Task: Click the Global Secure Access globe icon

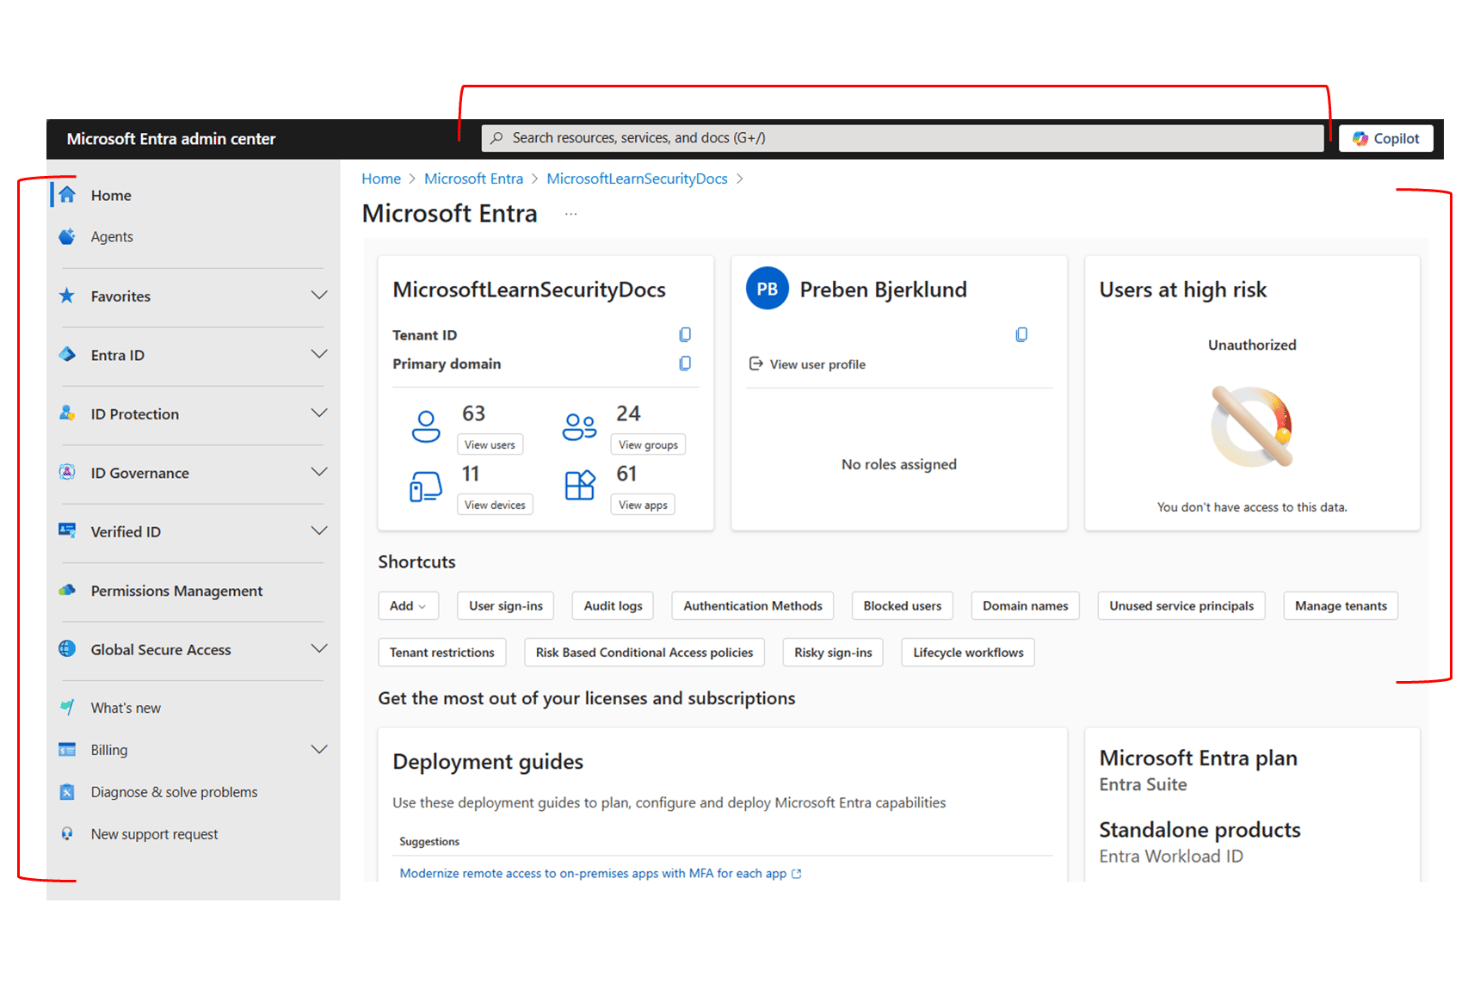Action: point(67,649)
